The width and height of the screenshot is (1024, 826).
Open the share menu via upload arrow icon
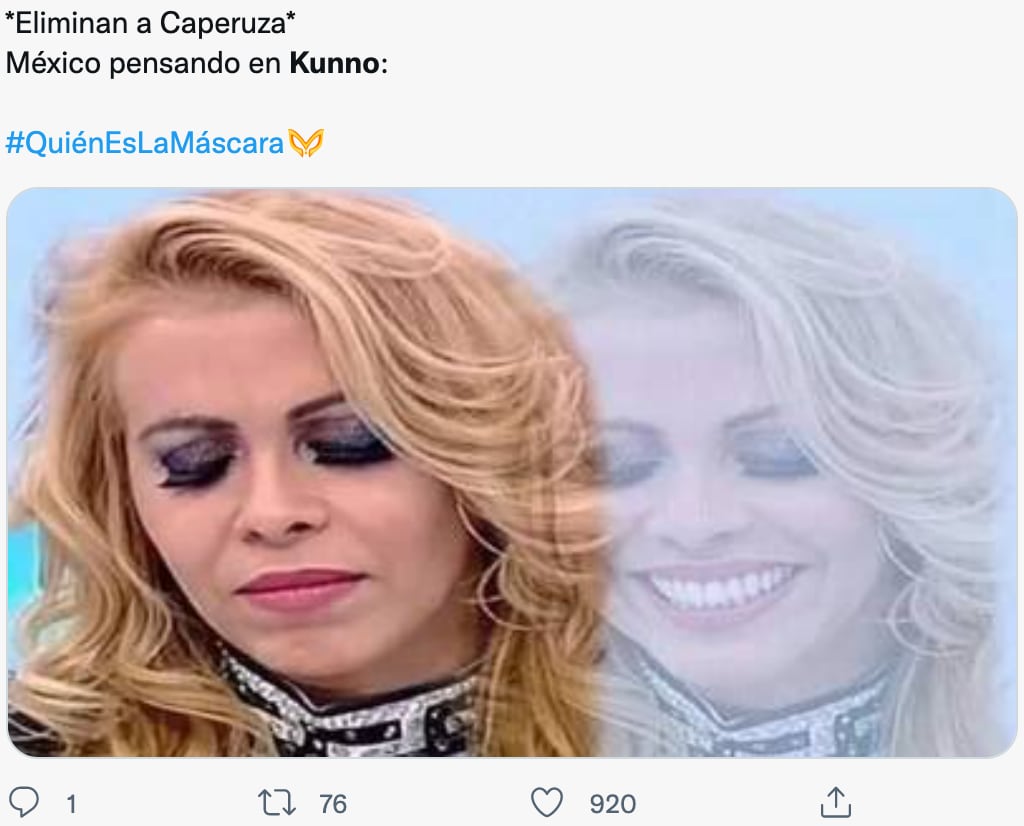click(835, 802)
